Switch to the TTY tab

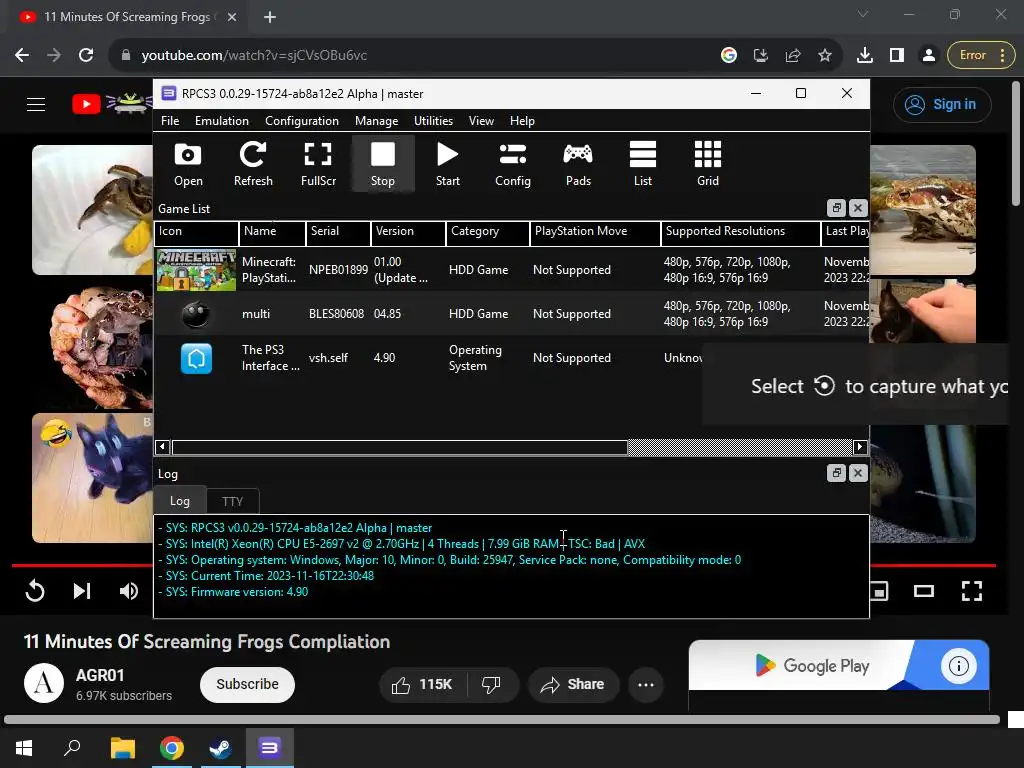(x=232, y=502)
